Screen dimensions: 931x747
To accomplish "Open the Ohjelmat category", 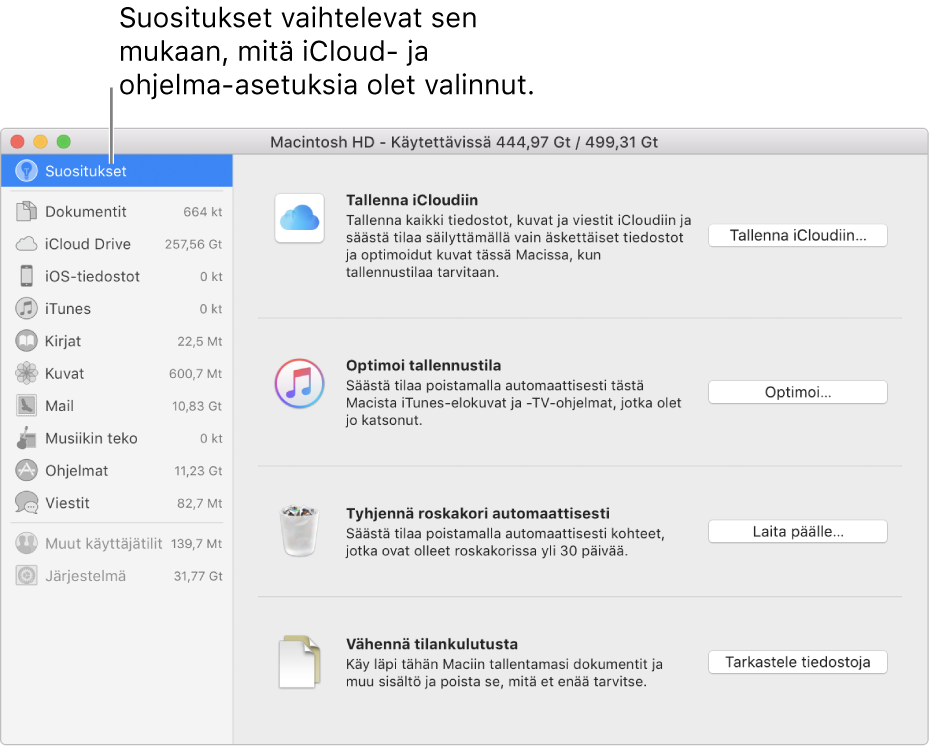I will click(x=117, y=470).
